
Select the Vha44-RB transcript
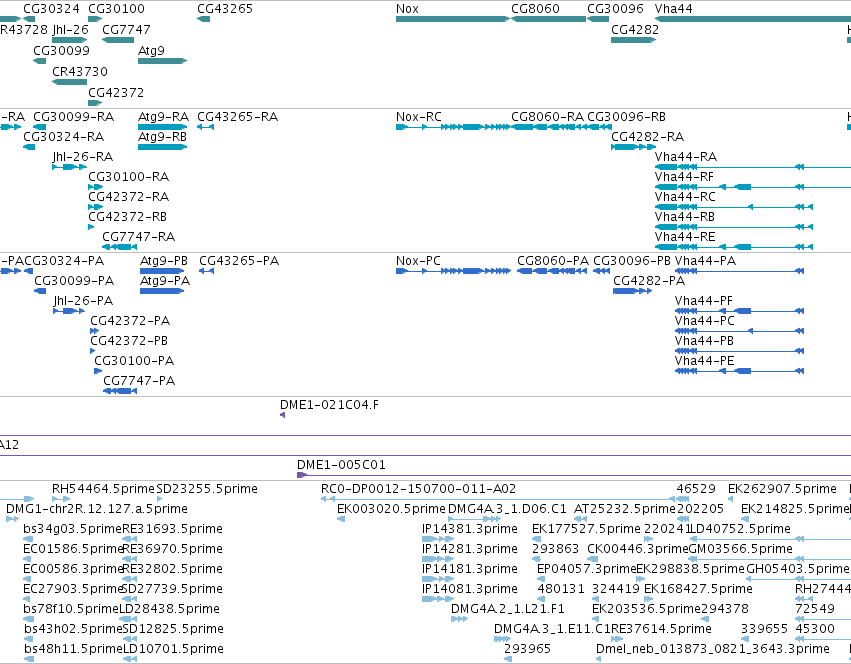click(x=734, y=227)
